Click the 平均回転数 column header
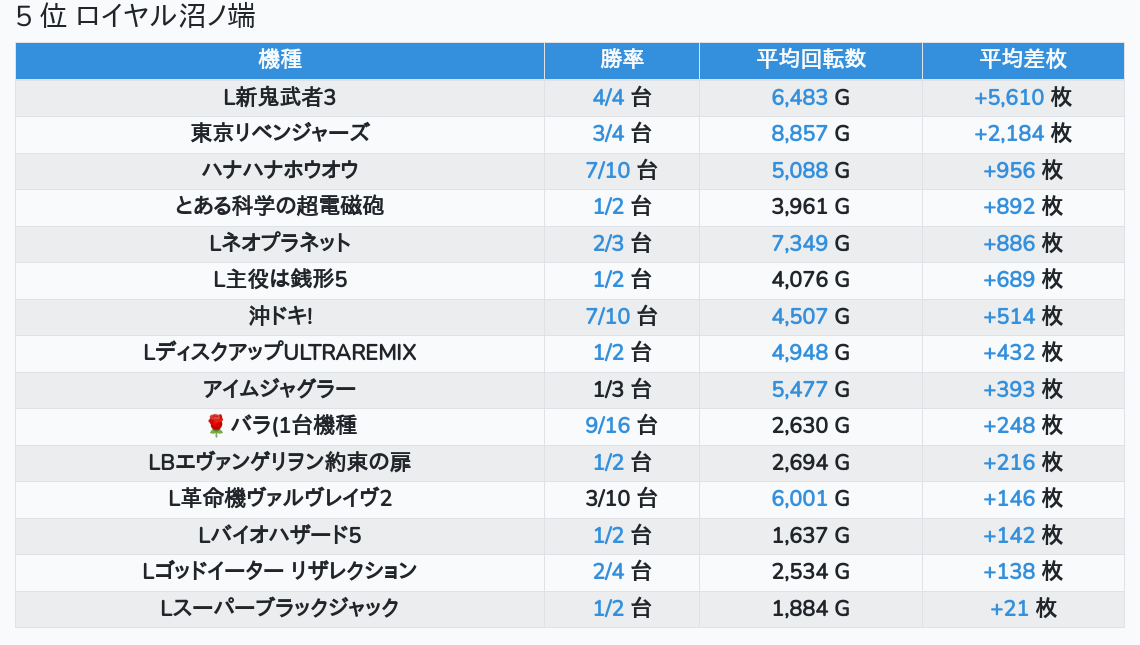The width and height of the screenshot is (1140, 645). pyautogui.click(x=811, y=60)
